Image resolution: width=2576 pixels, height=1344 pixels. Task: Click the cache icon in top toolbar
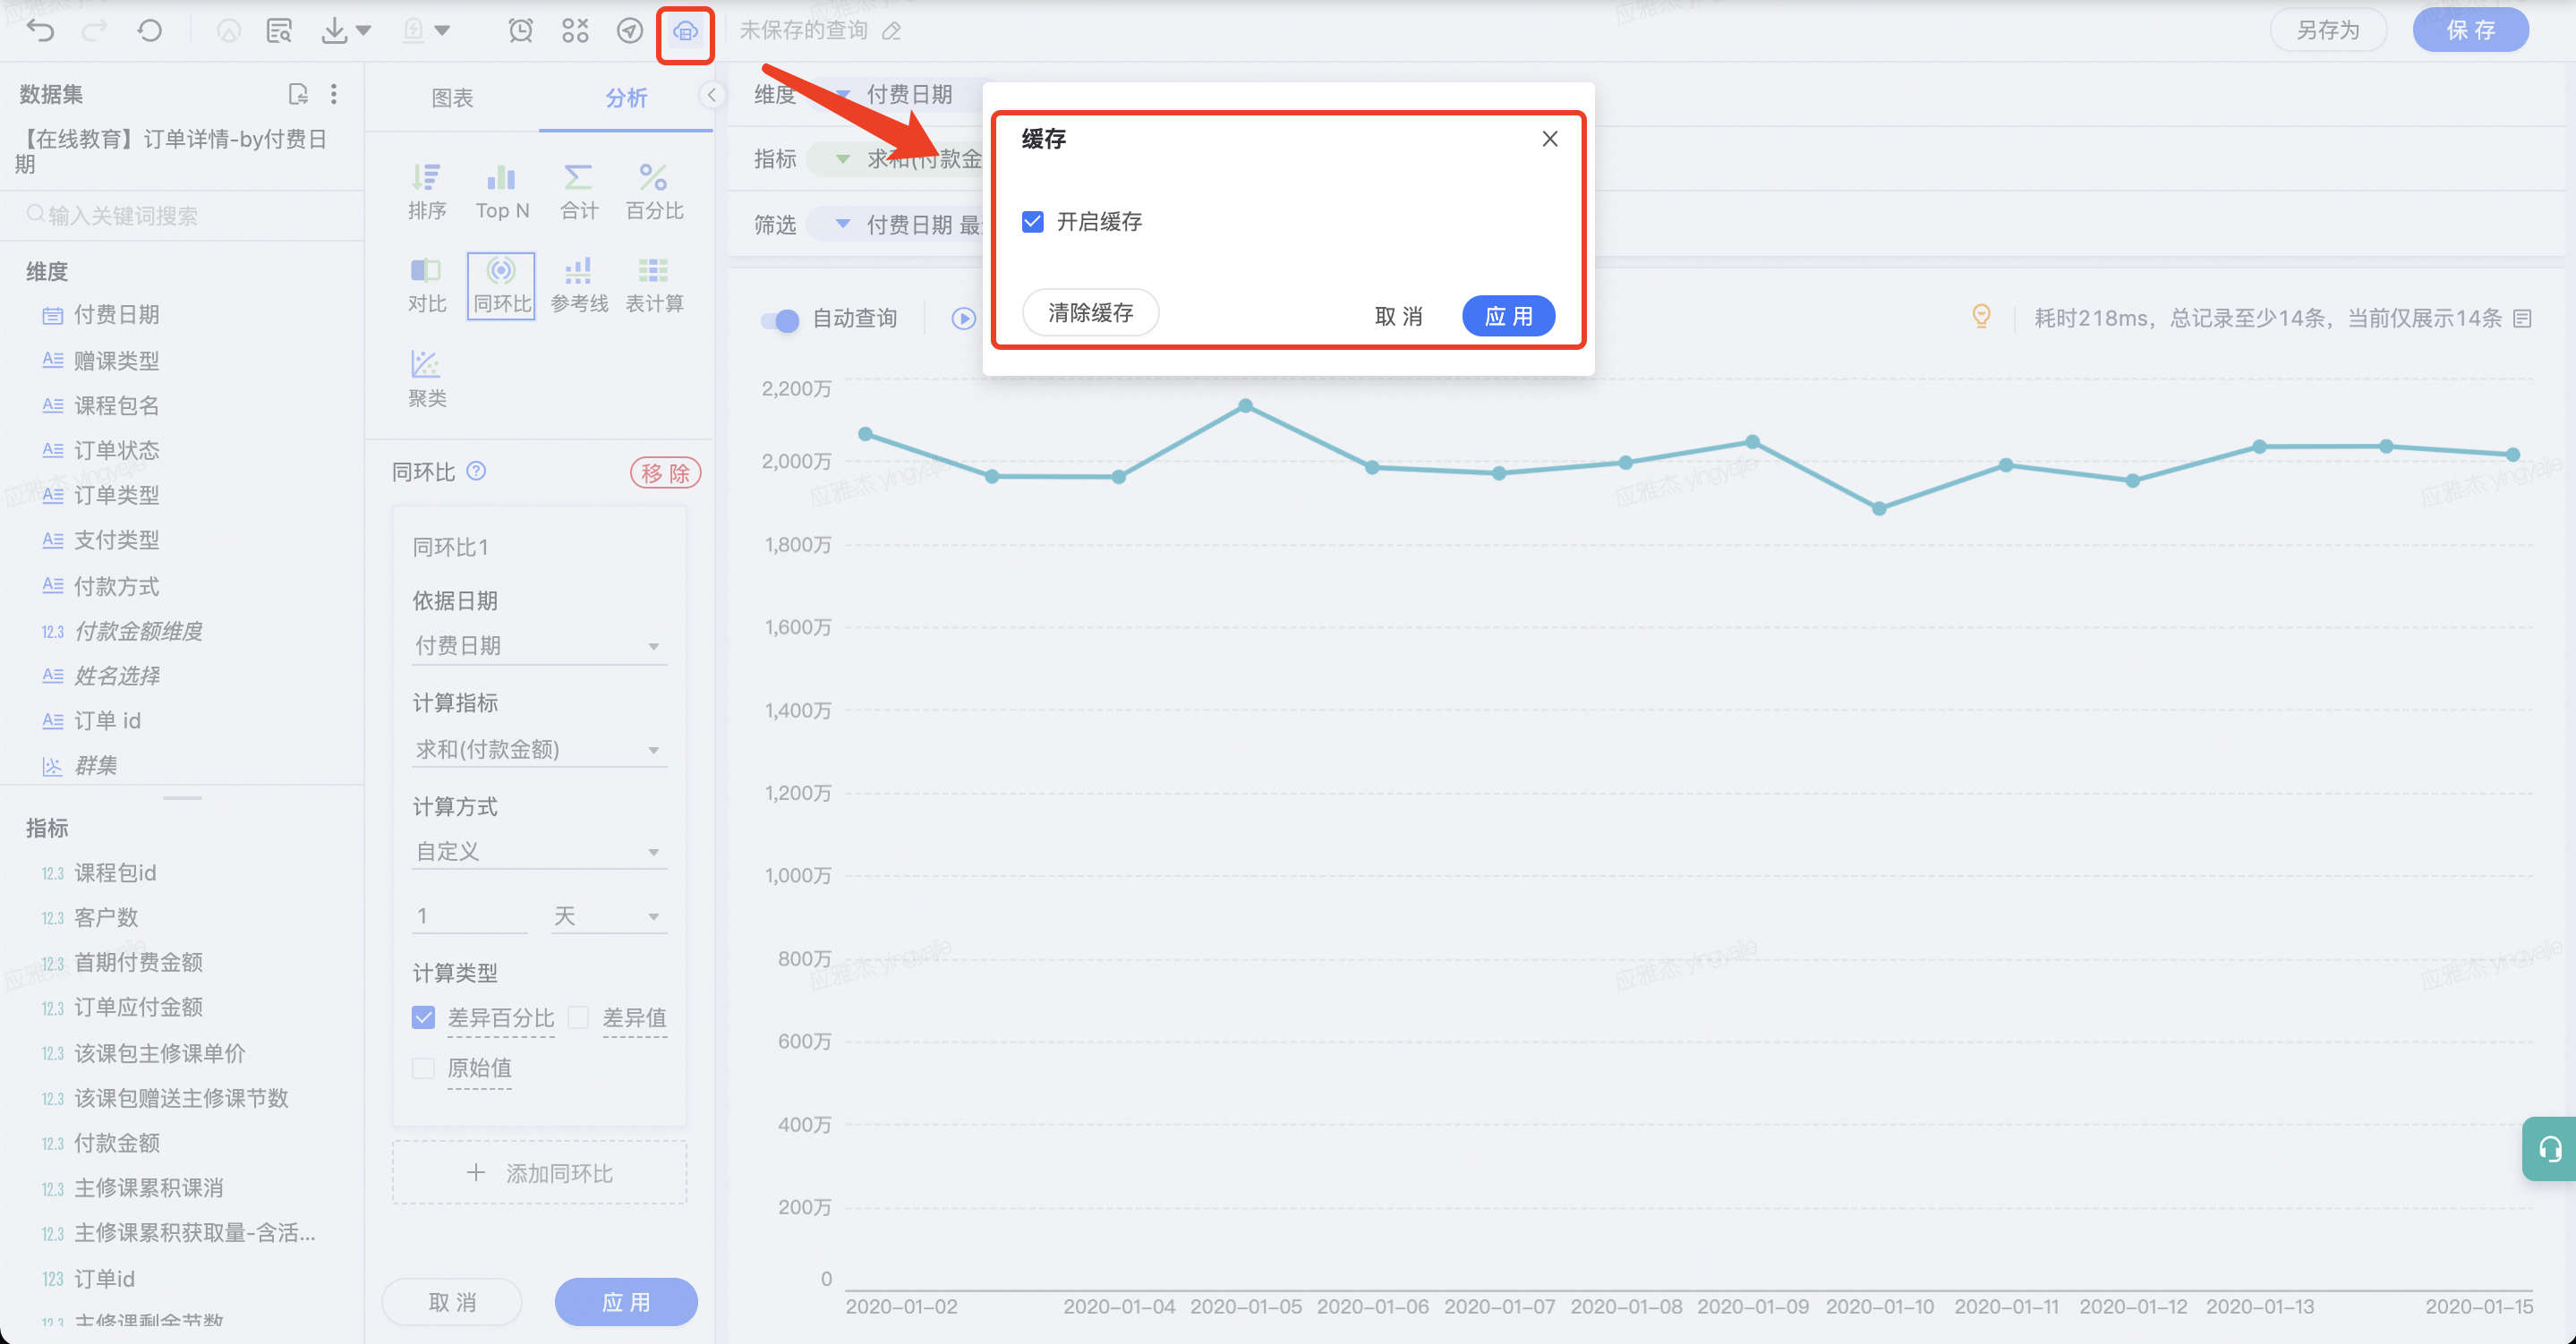click(685, 32)
